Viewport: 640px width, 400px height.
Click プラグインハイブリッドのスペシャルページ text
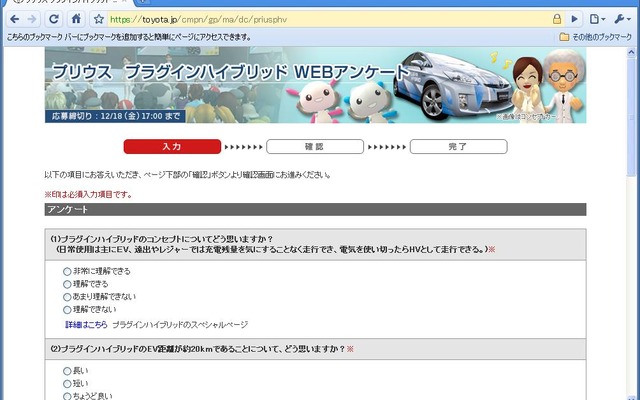click(x=180, y=325)
